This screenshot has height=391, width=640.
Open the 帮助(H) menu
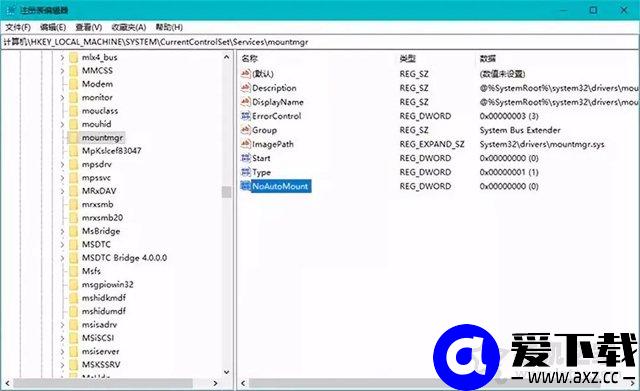tap(169, 27)
